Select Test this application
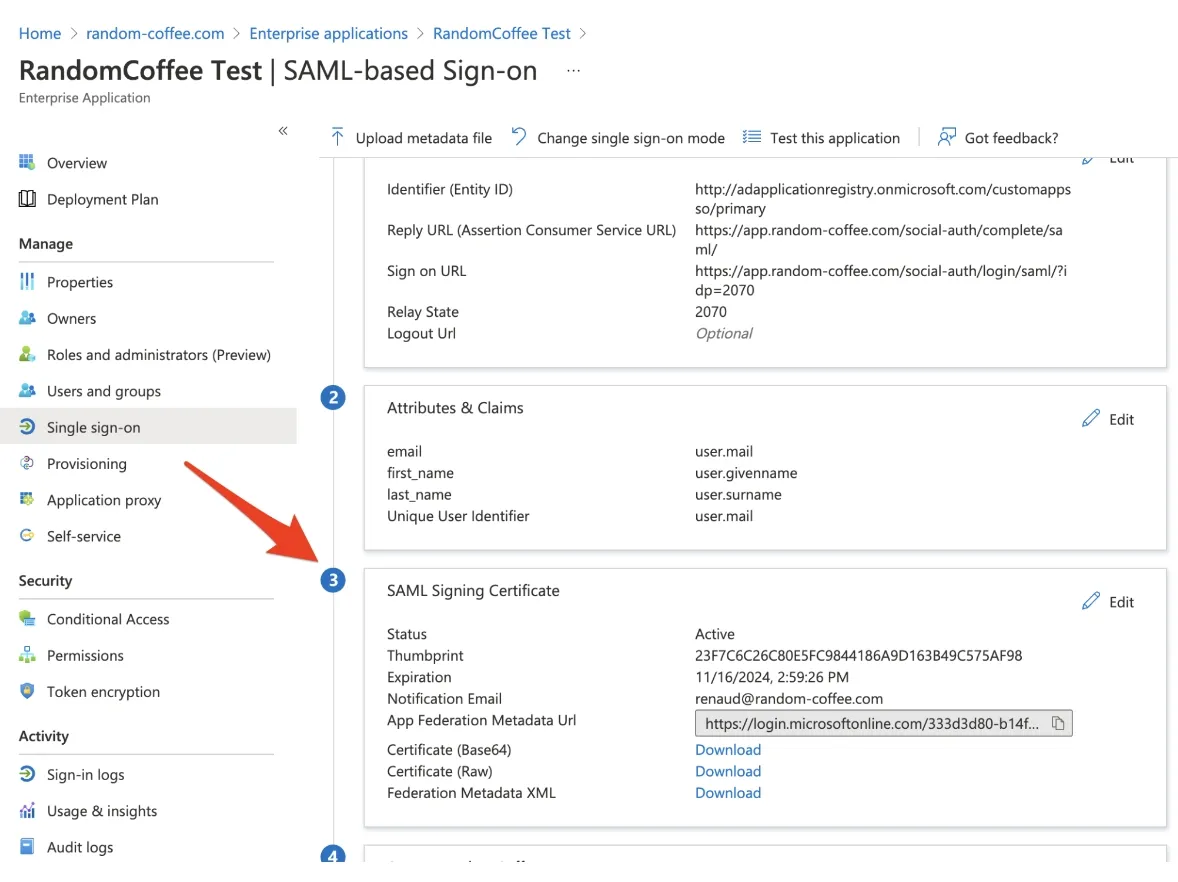Viewport: 1178px width, 882px height. click(x=821, y=138)
